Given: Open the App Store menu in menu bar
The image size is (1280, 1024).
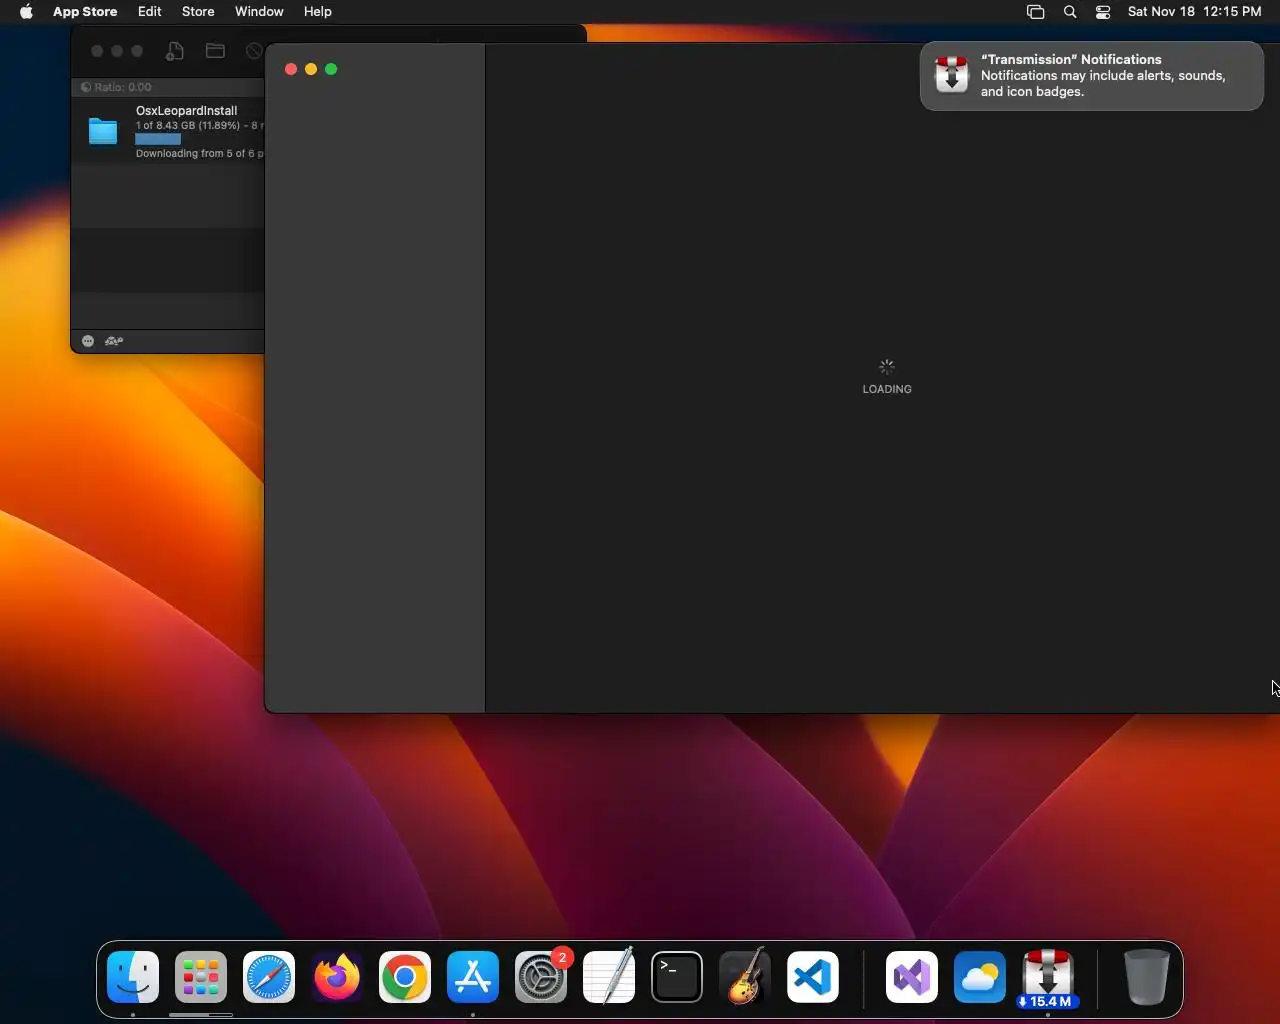Looking at the screenshot, I should pos(85,12).
